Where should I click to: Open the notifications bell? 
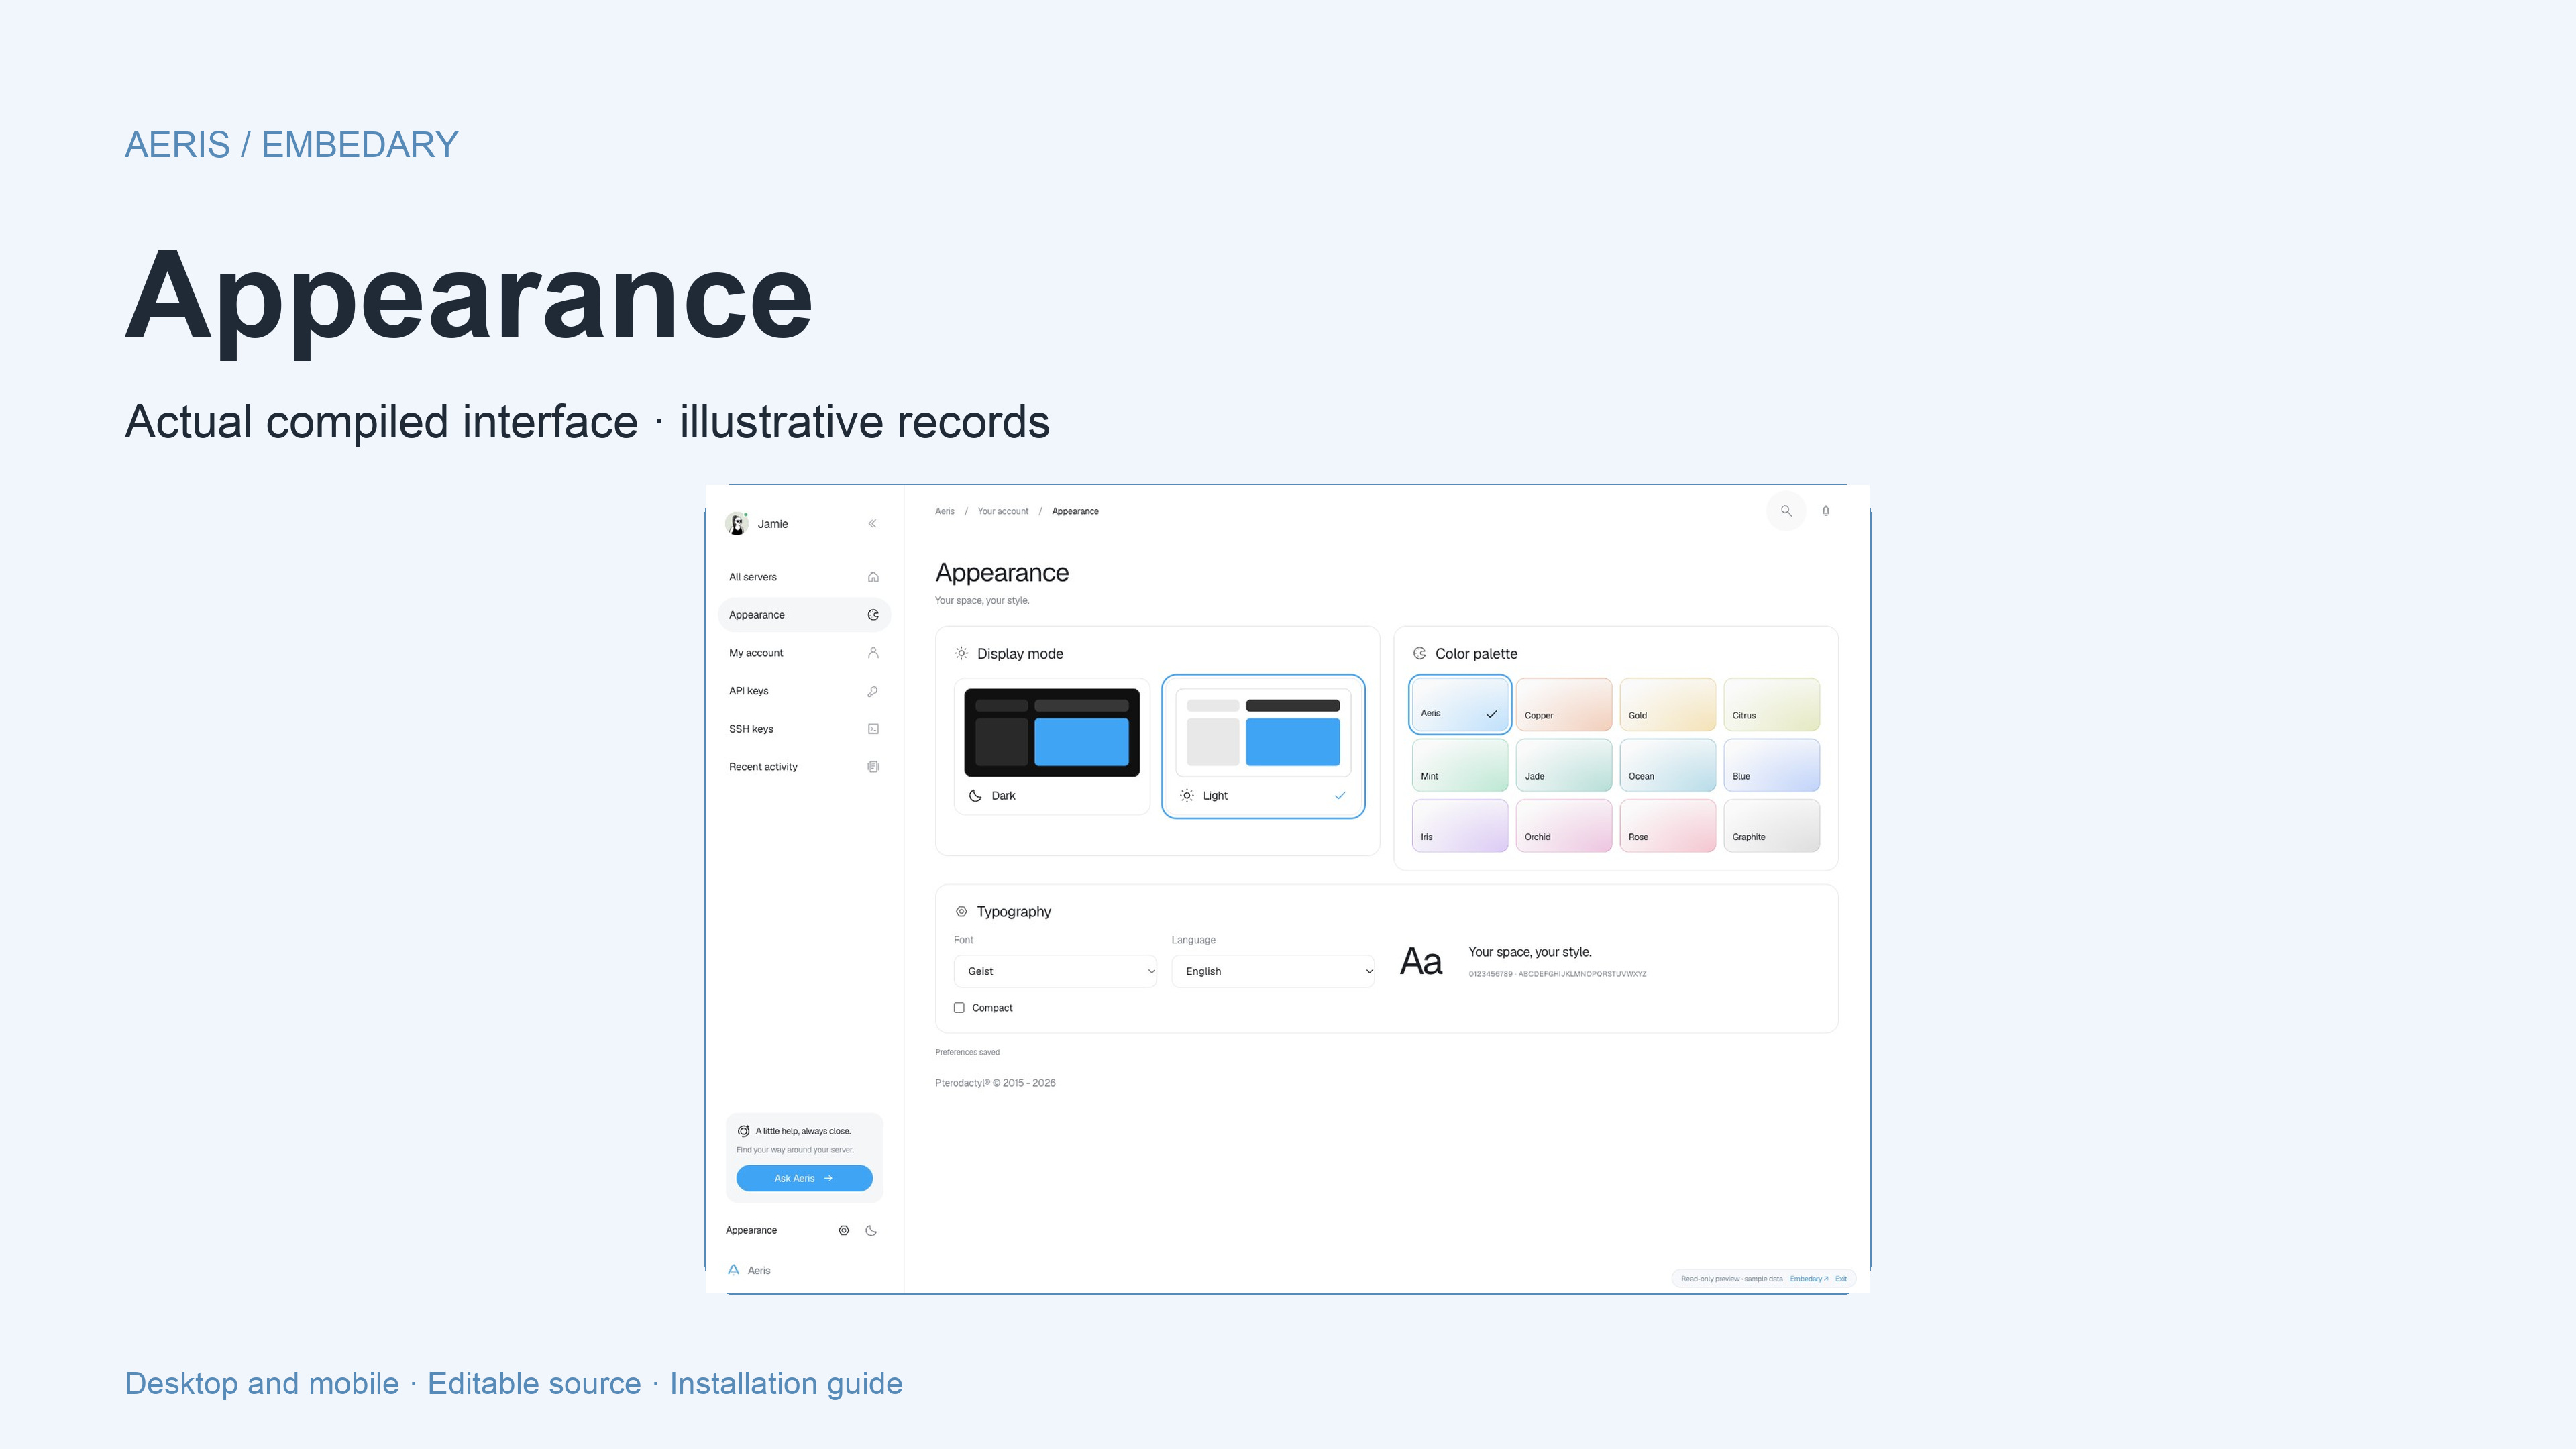click(1826, 511)
